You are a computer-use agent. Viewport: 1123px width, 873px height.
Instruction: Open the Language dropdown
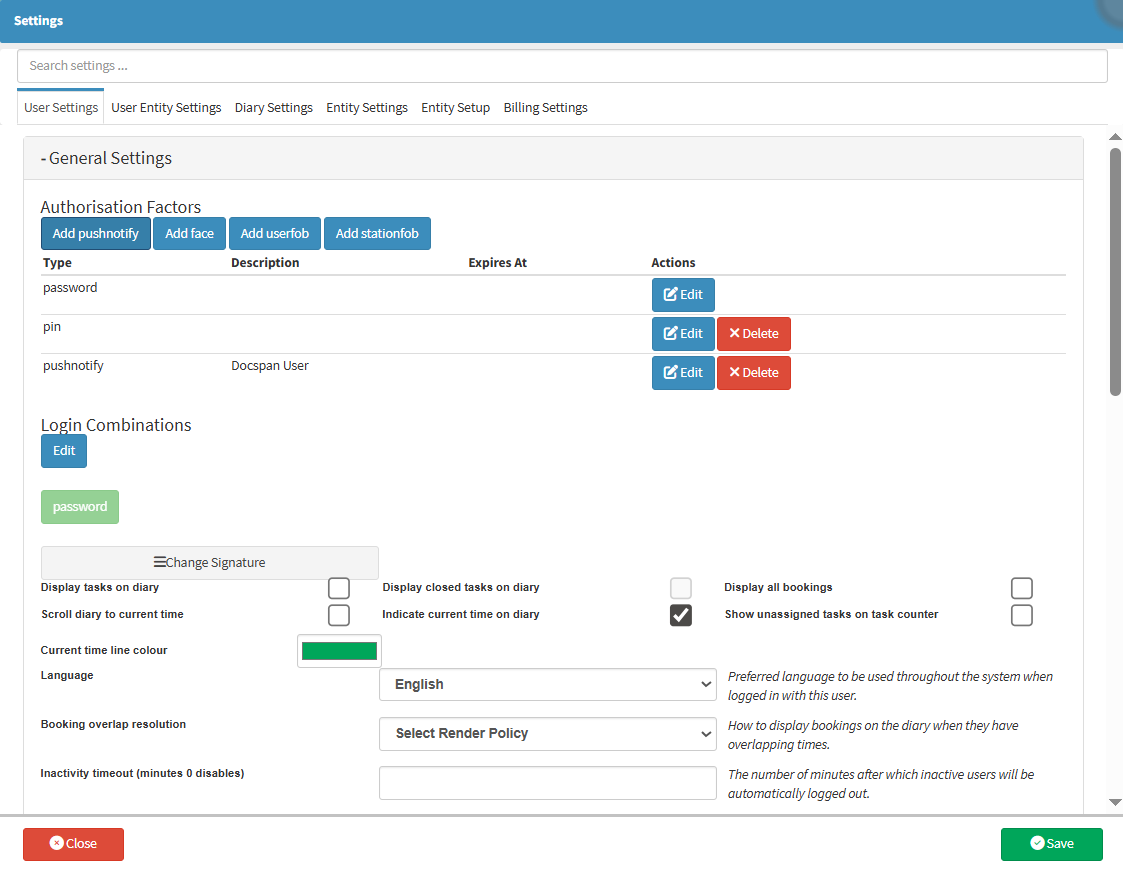click(x=547, y=685)
